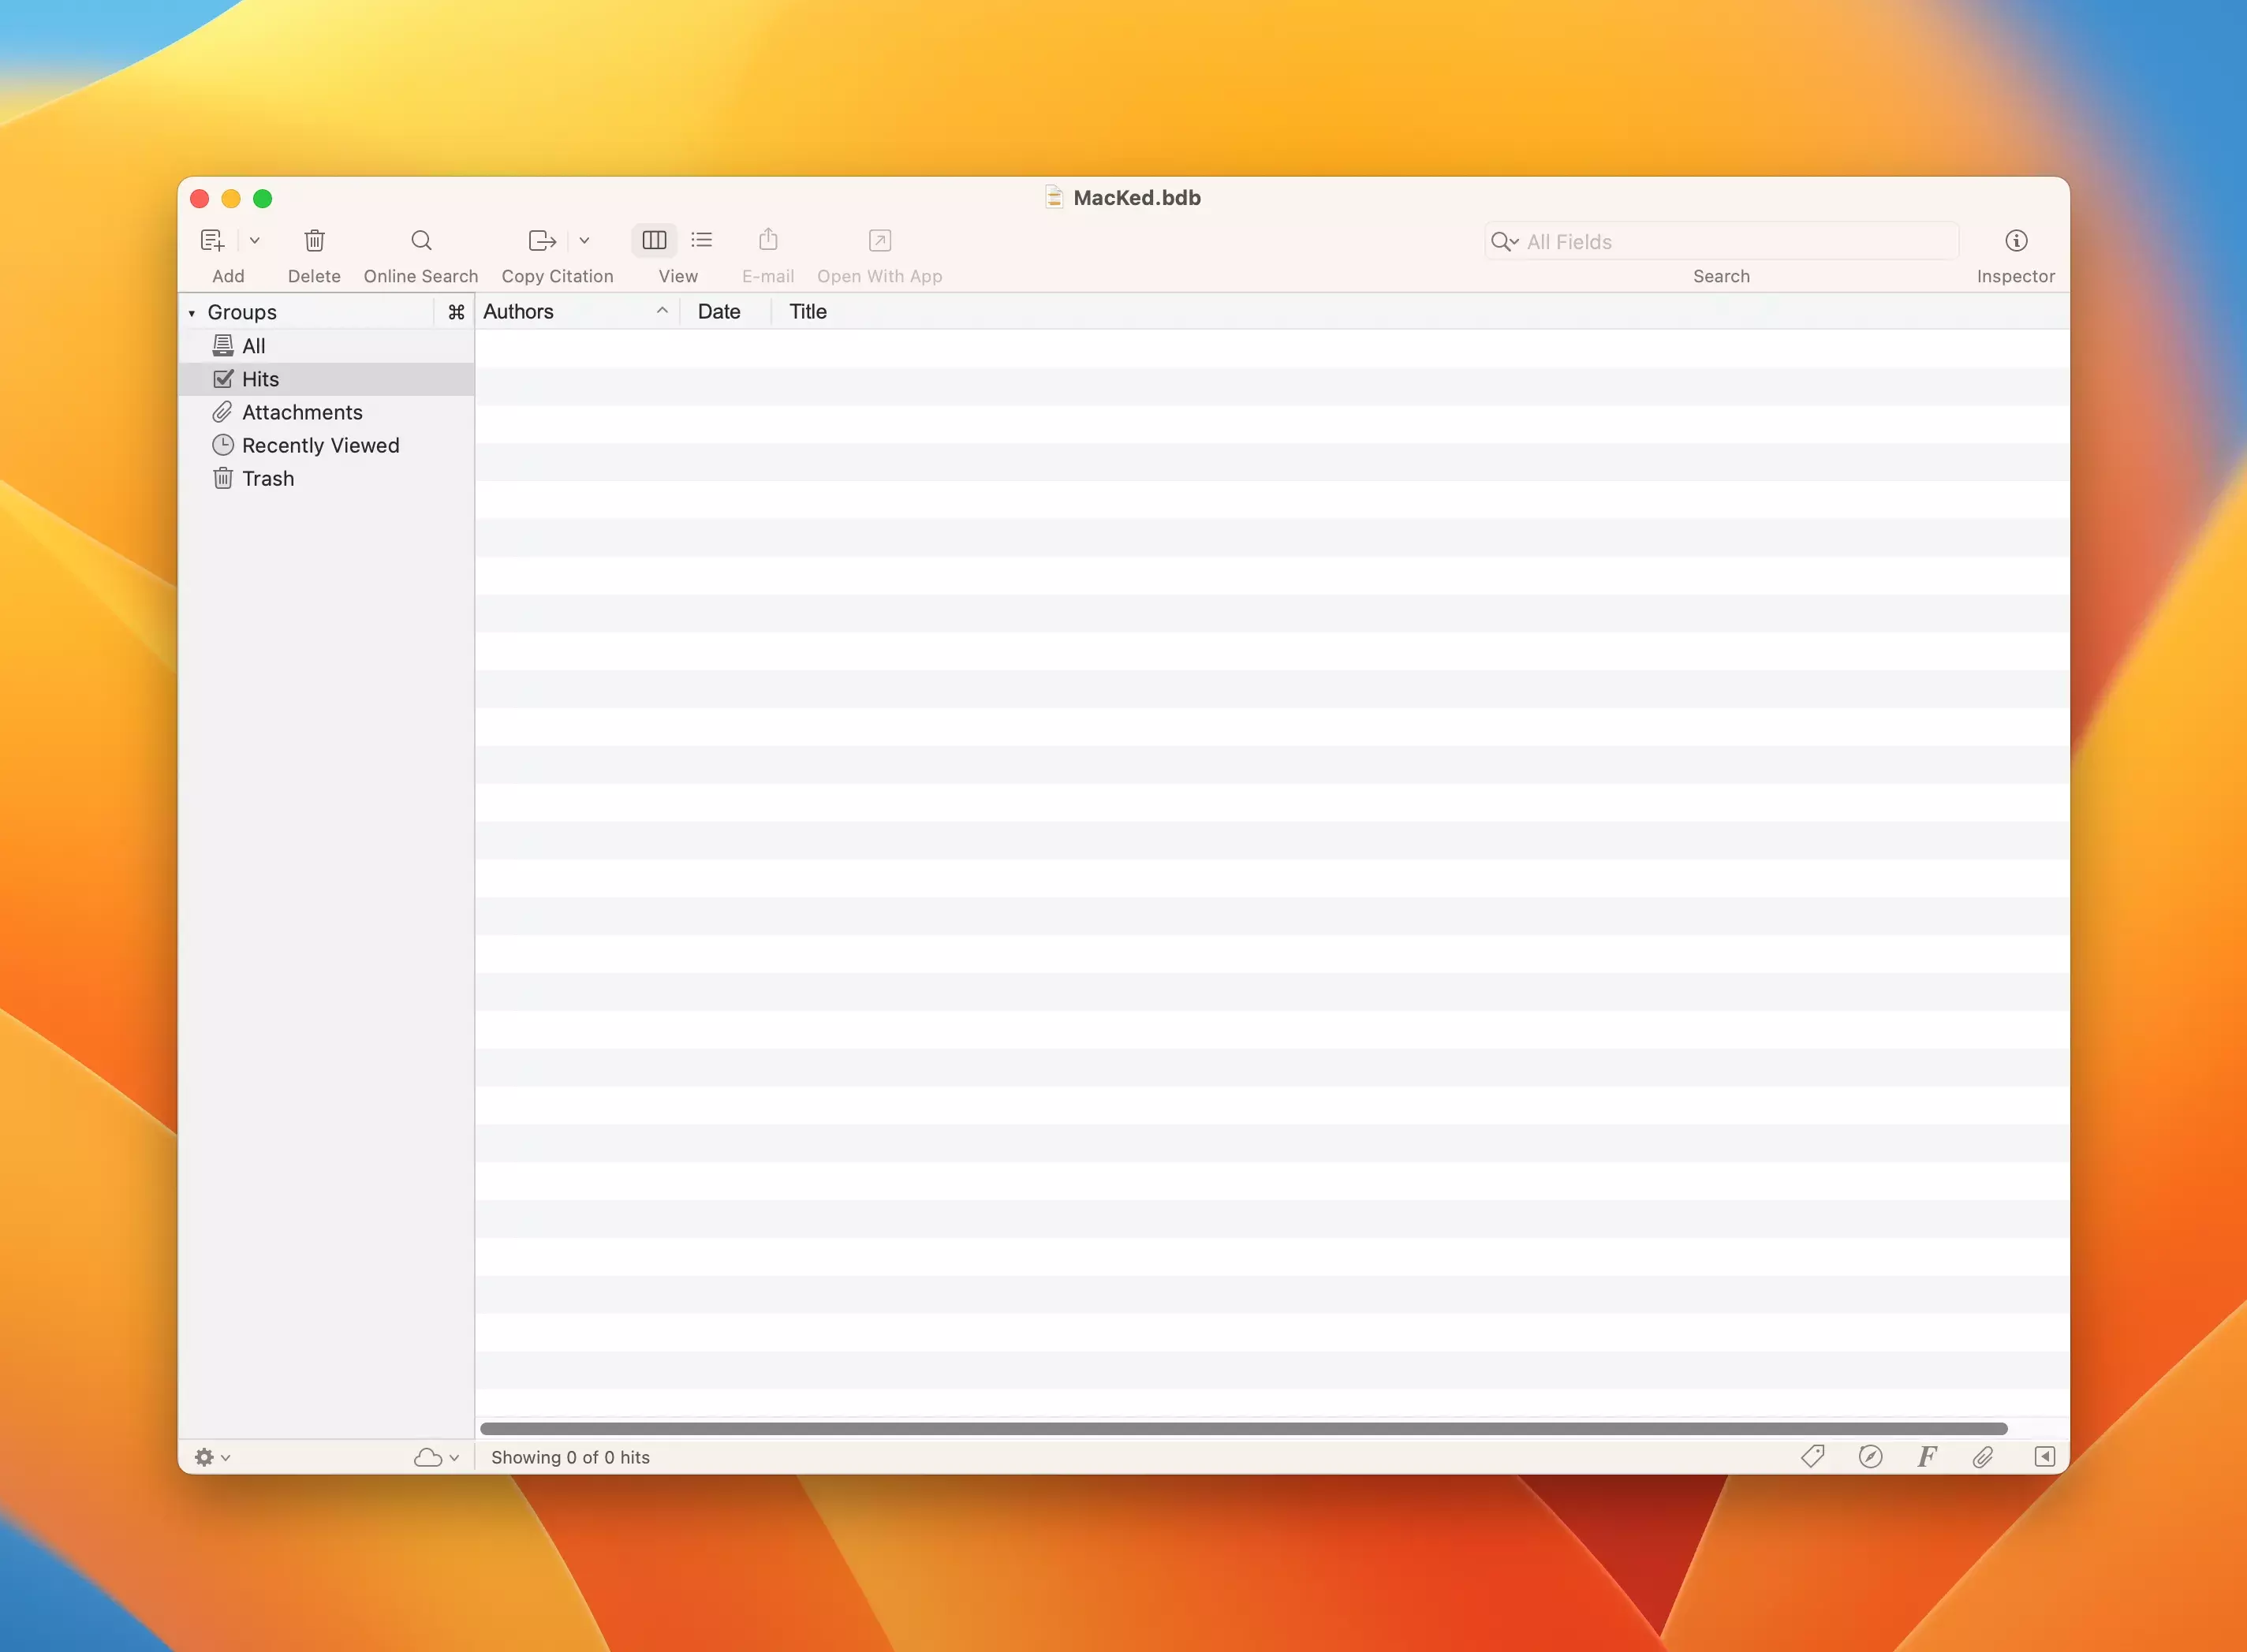The height and width of the screenshot is (1652, 2247).
Task: Expand the Copy Citation dropdown arrow
Action: 584,240
